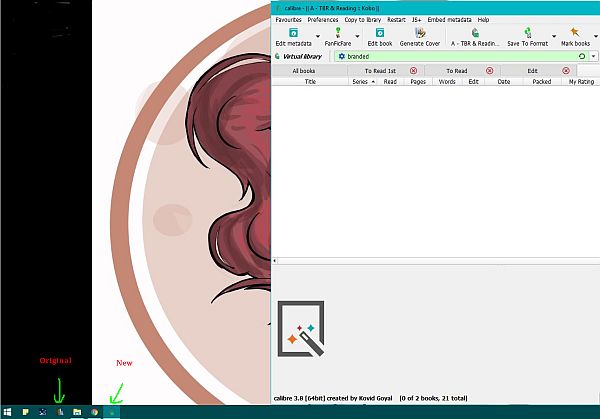Click the clear search icon in the search box
Viewport: 600px width, 419px height.
[582, 56]
